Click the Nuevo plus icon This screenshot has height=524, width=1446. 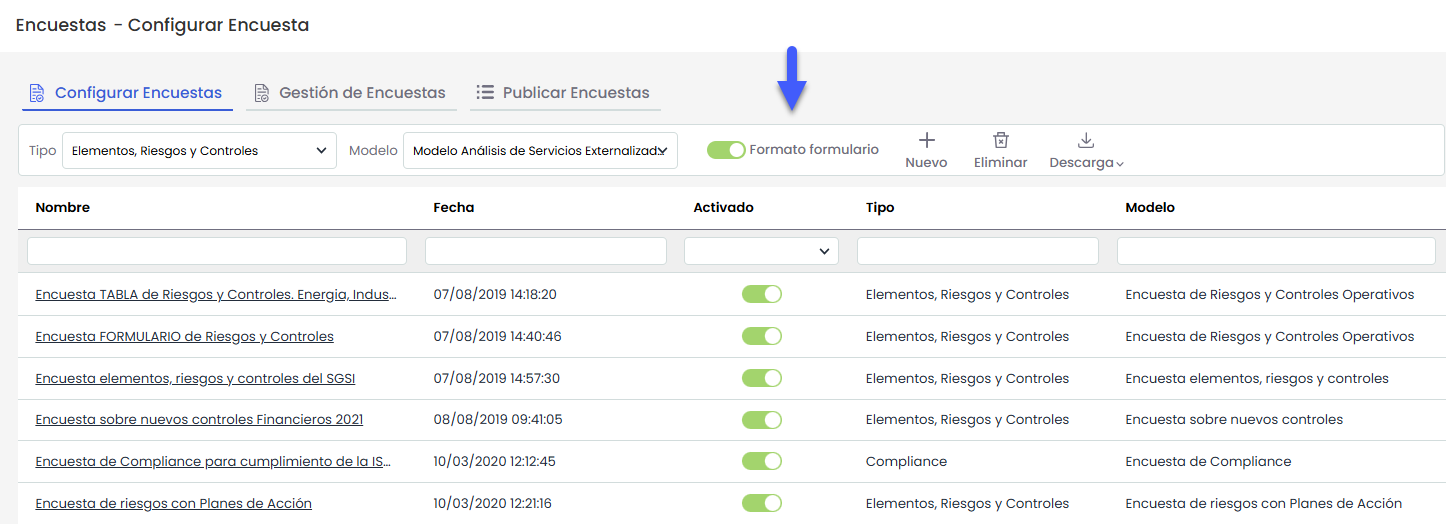point(926,141)
